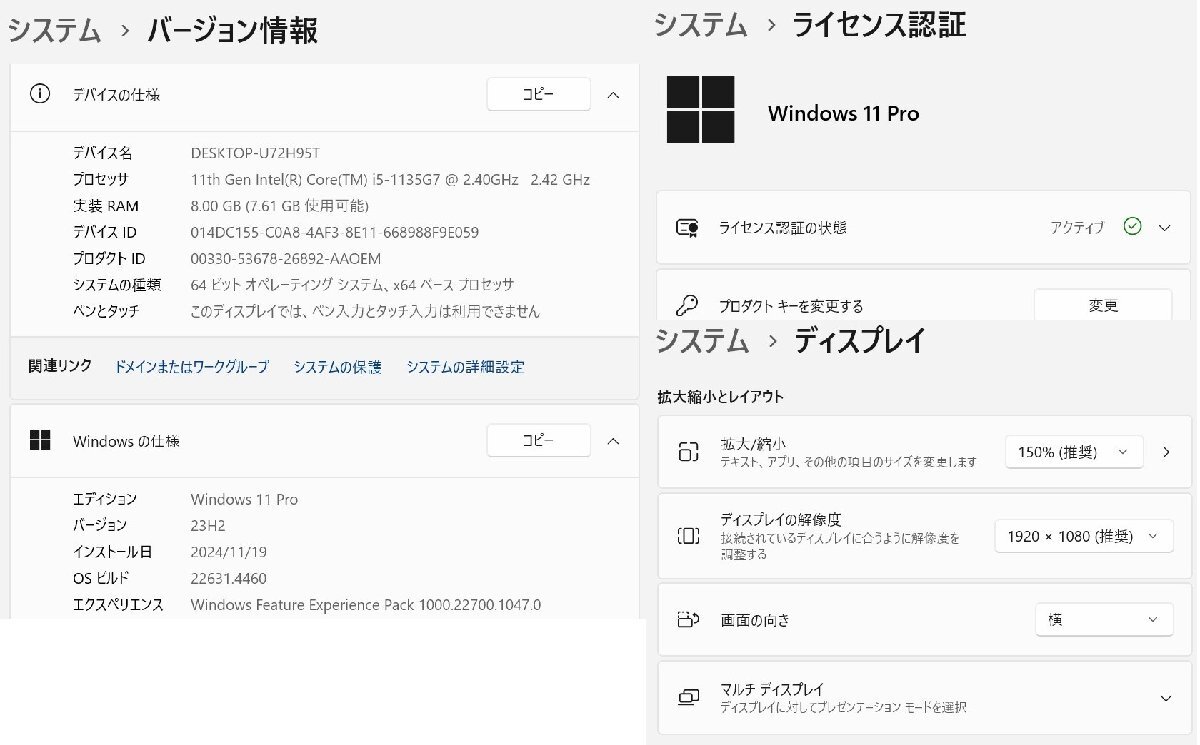
Task: Click the large Windows 11 Pro logo
Action: [x=701, y=110]
